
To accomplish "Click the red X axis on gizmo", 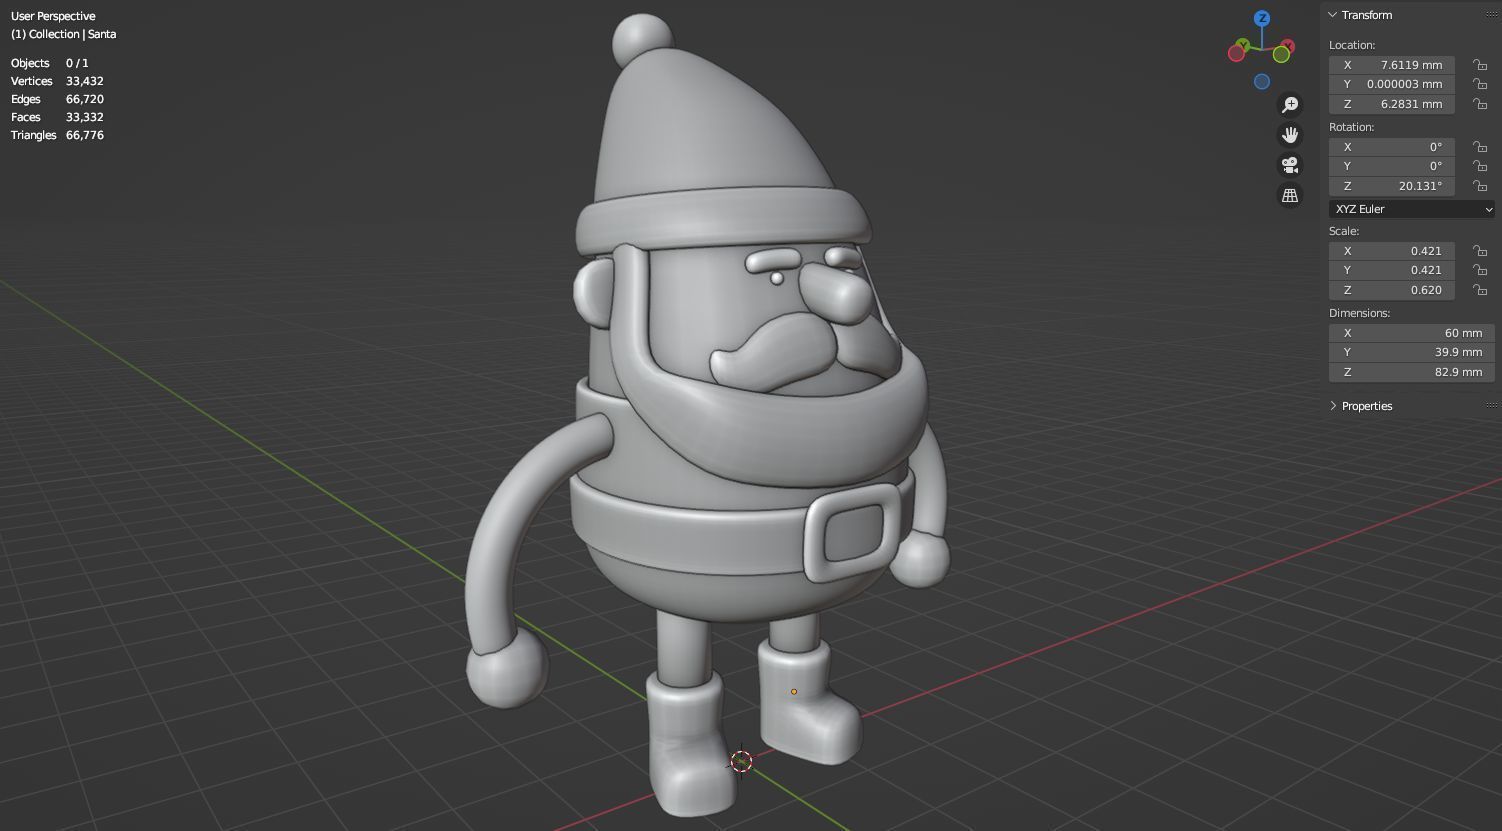I will click(x=1287, y=46).
